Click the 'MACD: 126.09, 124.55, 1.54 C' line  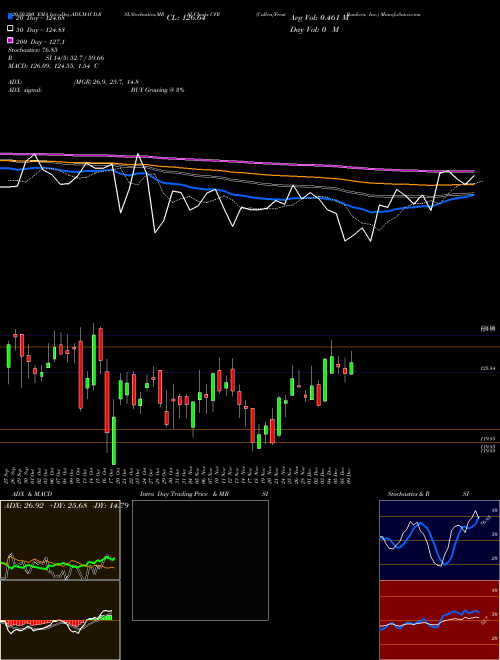click(x=53, y=66)
